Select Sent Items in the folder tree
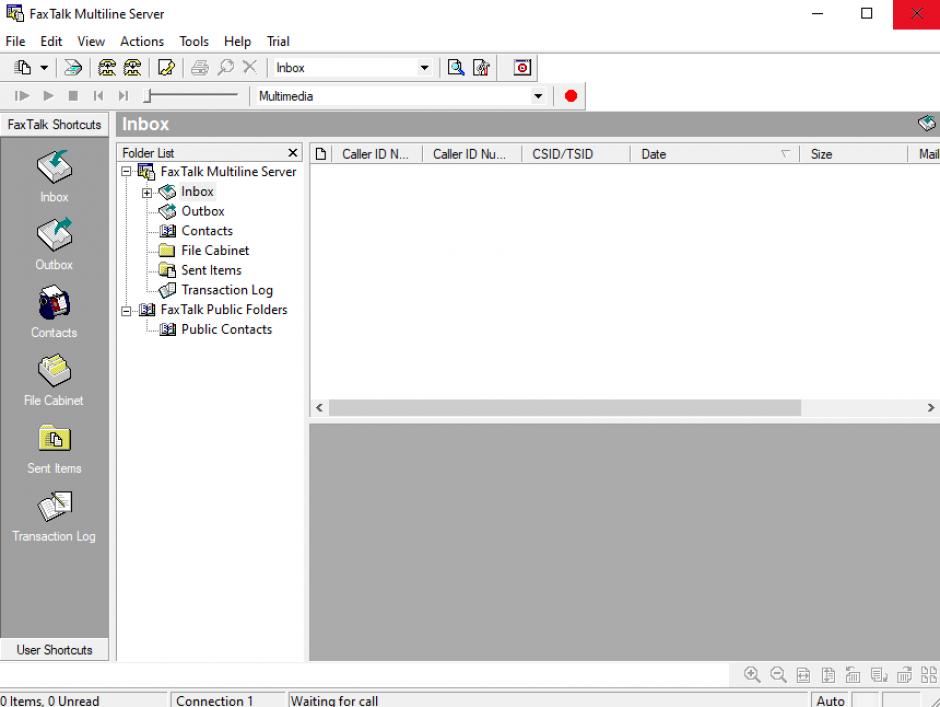This screenshot has width=940, height=707. tap(211, 270)
